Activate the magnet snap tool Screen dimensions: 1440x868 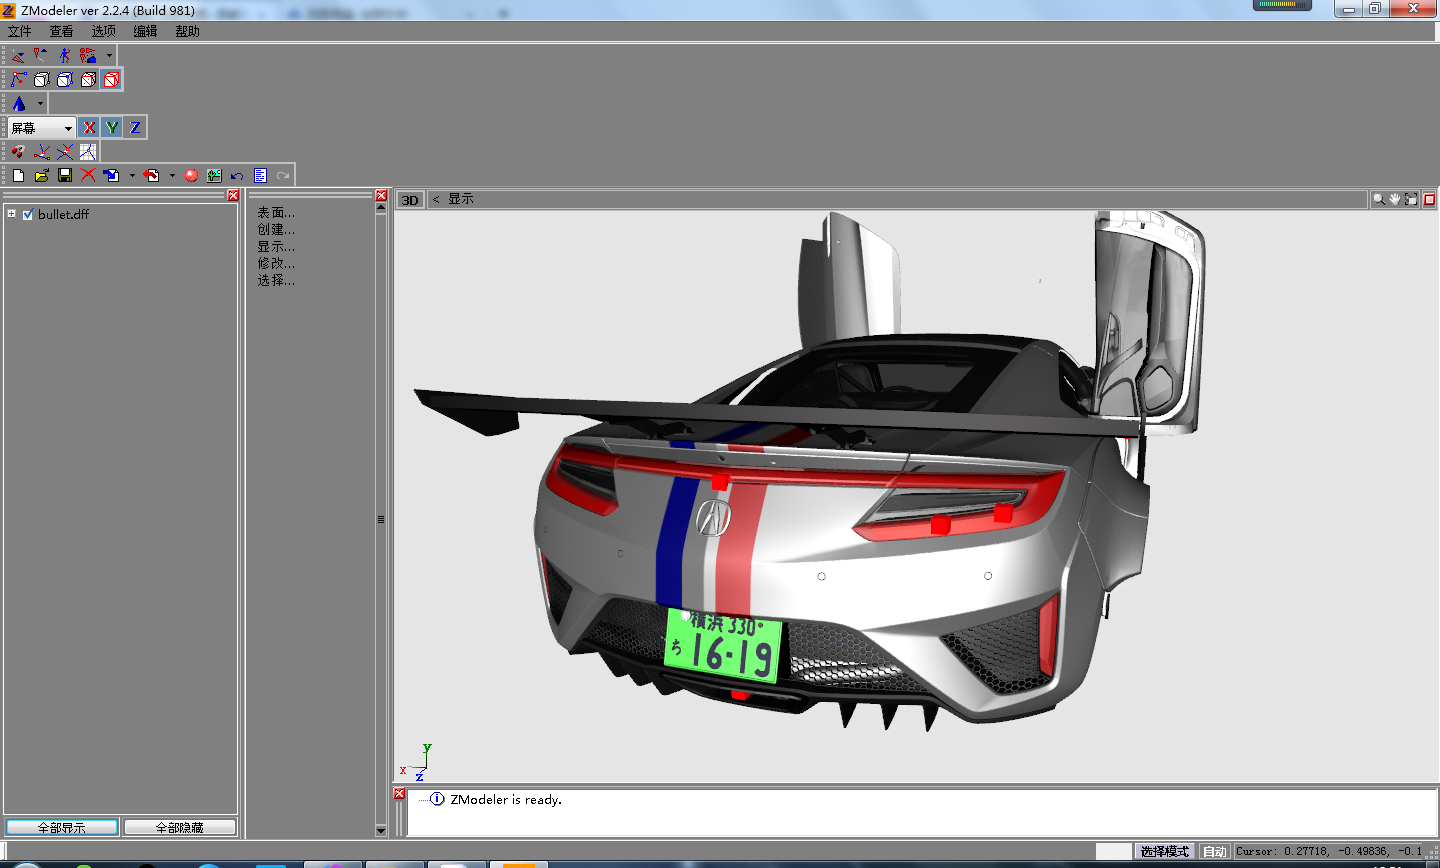pos(18,151)
